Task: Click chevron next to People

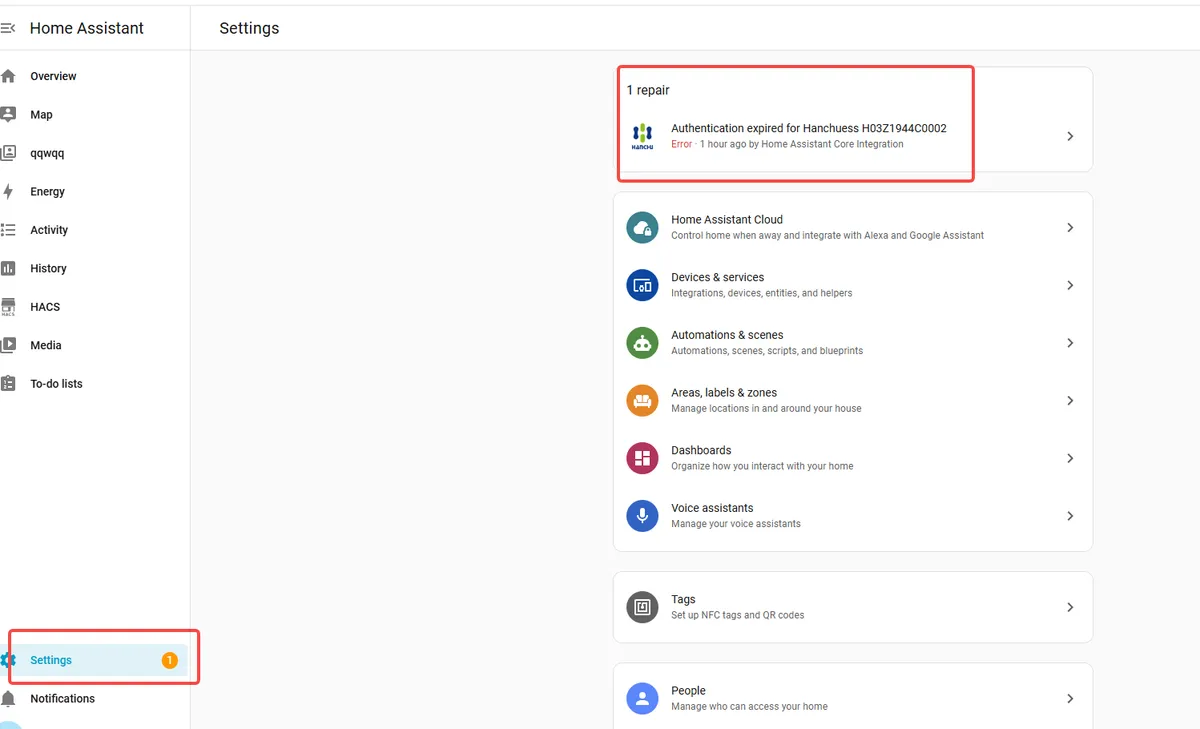Action: tap(1070, 698)
